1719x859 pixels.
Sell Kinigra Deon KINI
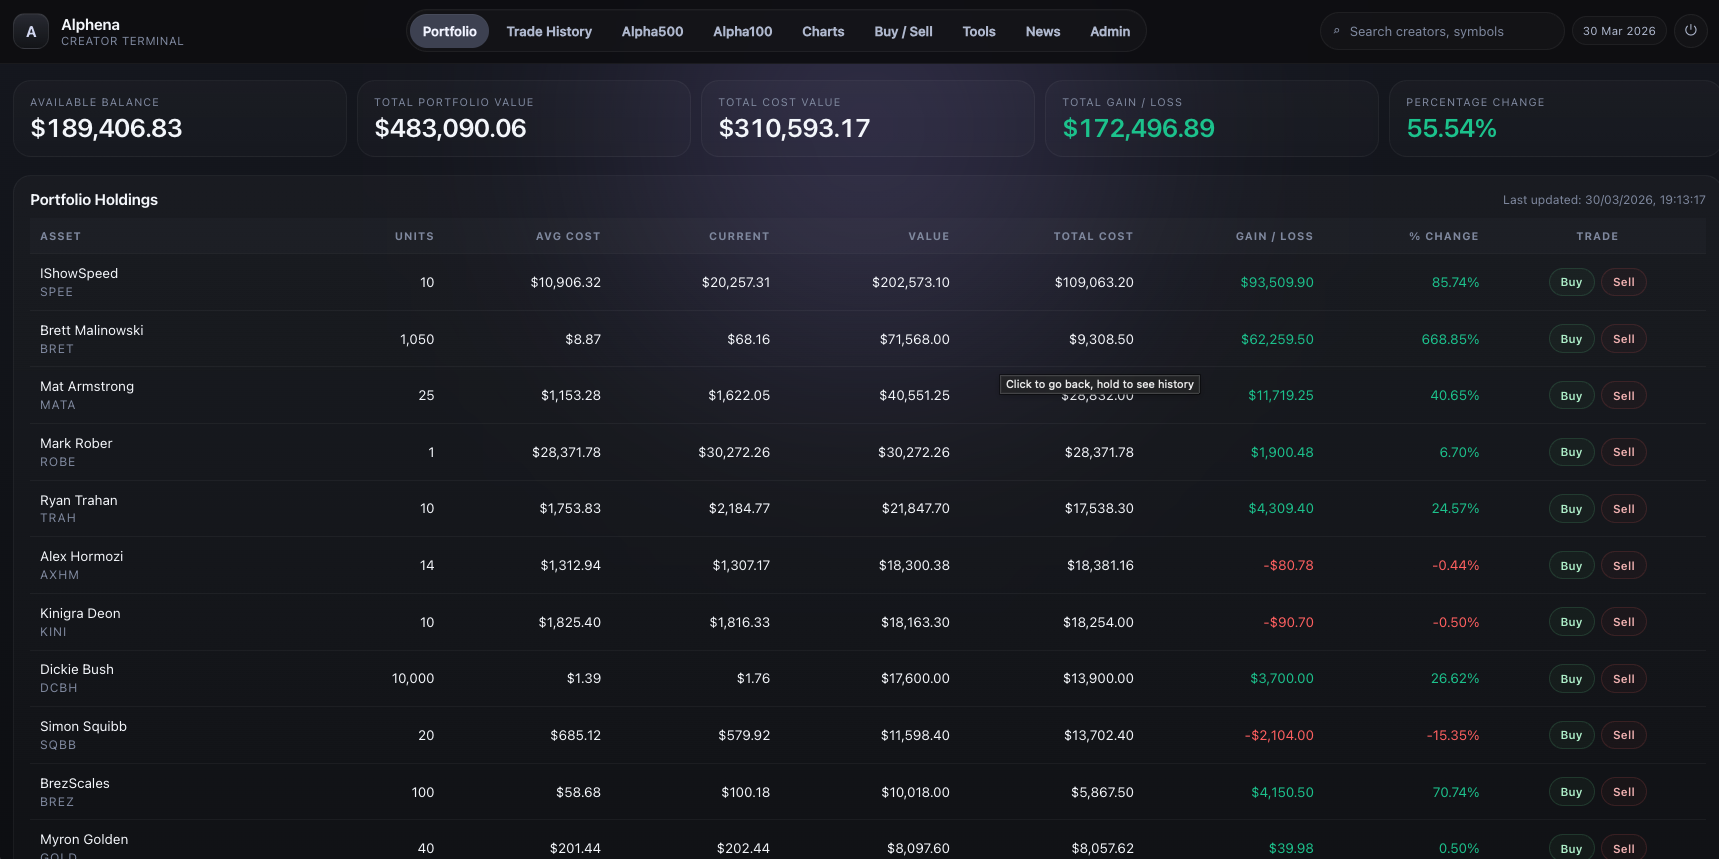coord(1624,622)
